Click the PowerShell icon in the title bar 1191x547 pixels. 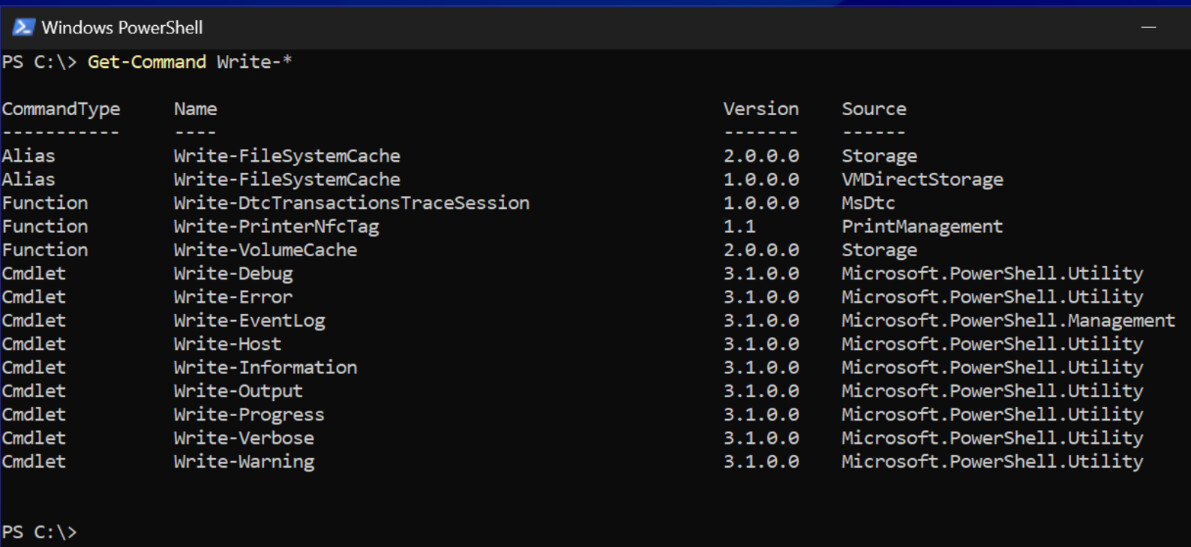tap(23, 27)
